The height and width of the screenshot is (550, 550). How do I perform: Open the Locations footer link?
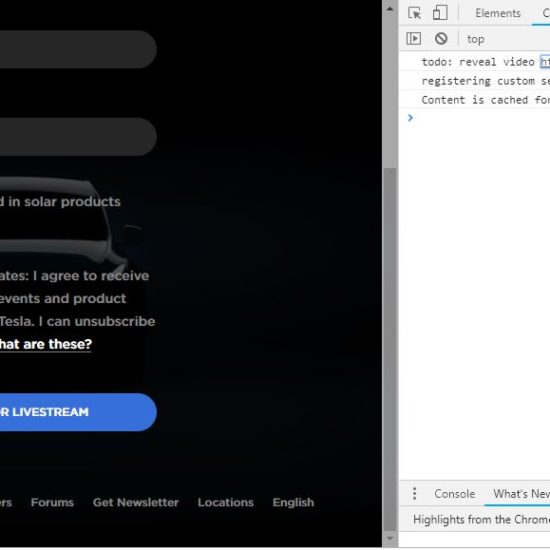click(x=226, y=502)
